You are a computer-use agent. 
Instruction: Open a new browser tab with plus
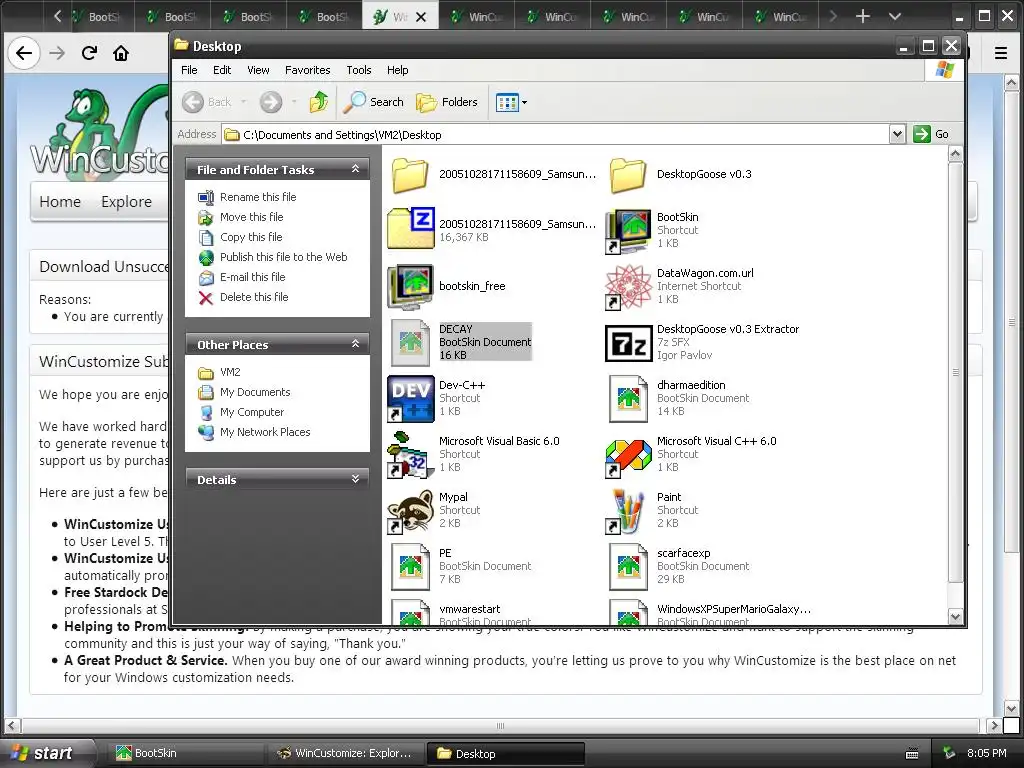coord(863,16)
